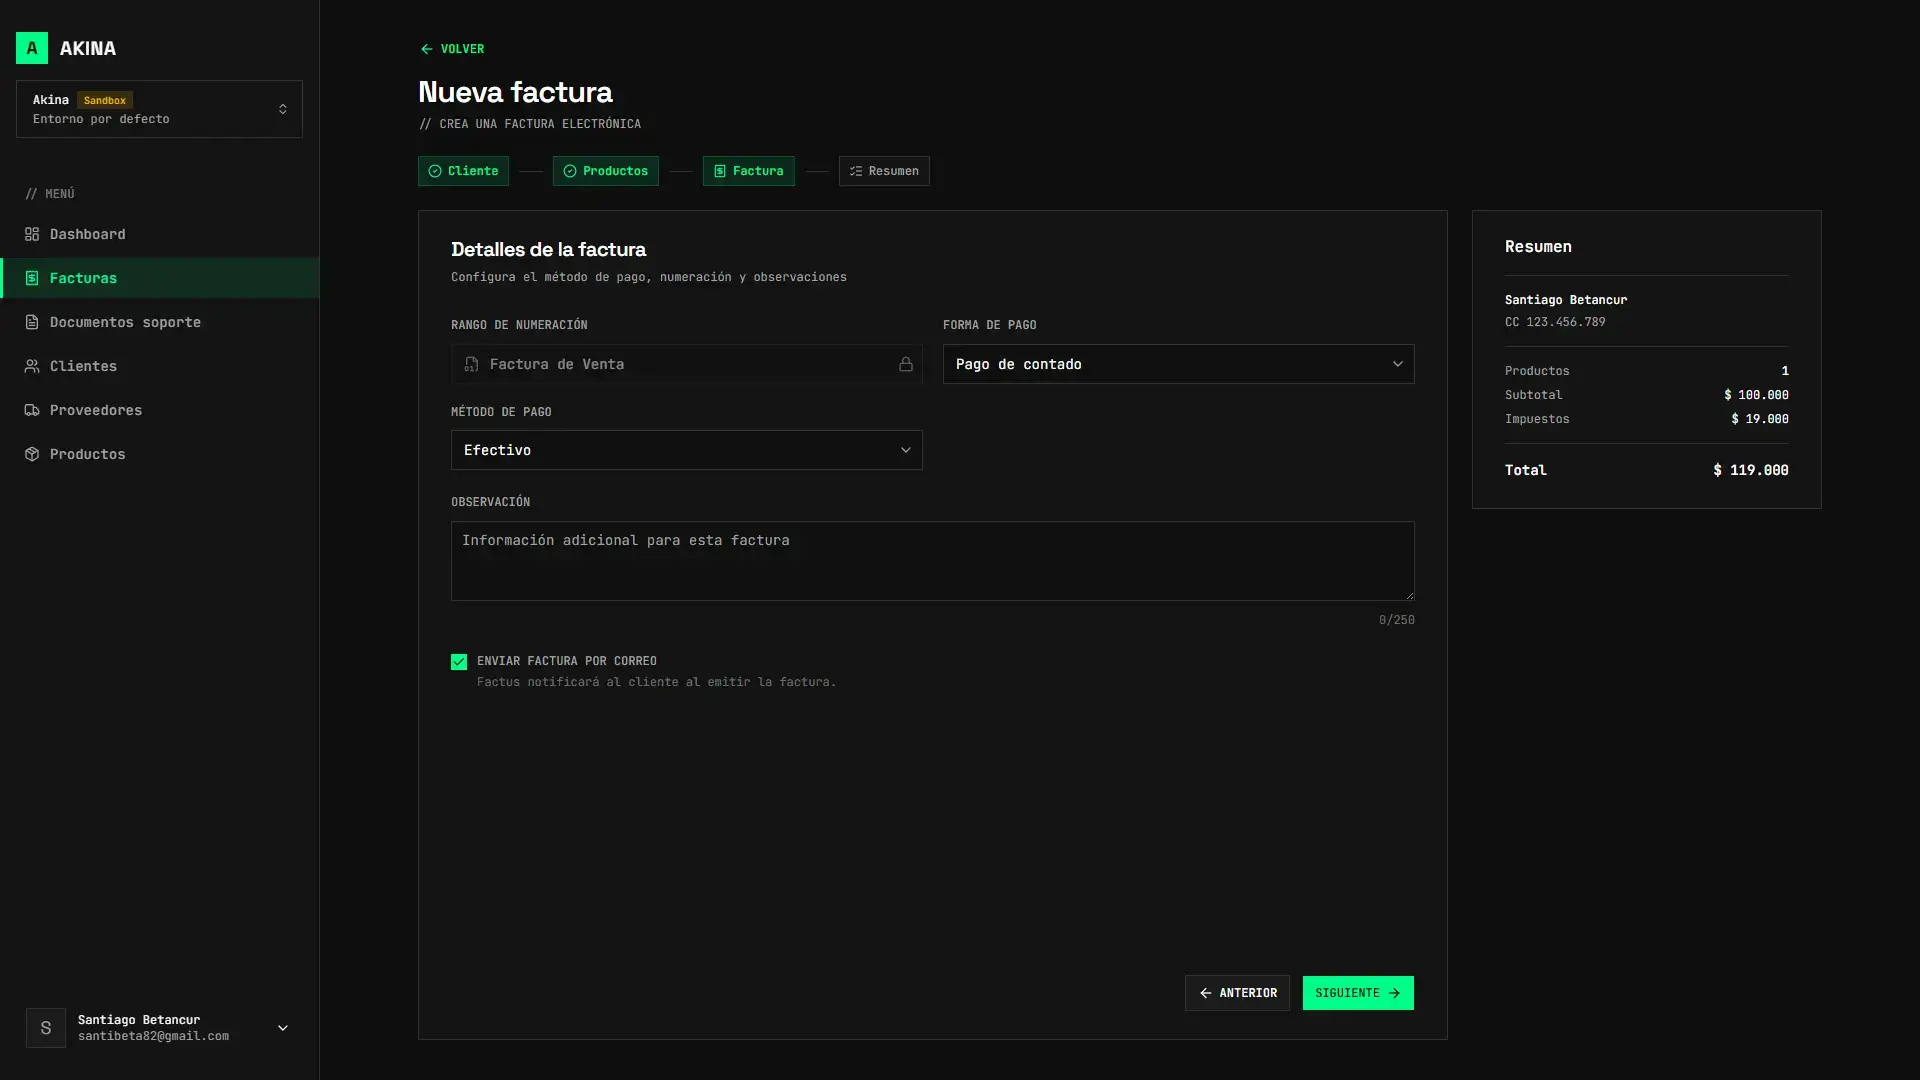Click the Subtotal value $ 100.000
The image size is (1920, 1080).
pyautogui.click(x=1756, y=395)
